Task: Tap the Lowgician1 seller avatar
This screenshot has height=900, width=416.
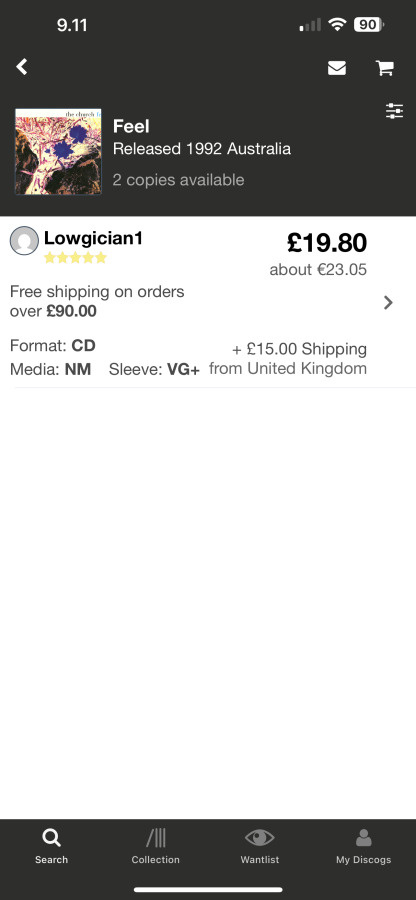Action: point(24,240)
